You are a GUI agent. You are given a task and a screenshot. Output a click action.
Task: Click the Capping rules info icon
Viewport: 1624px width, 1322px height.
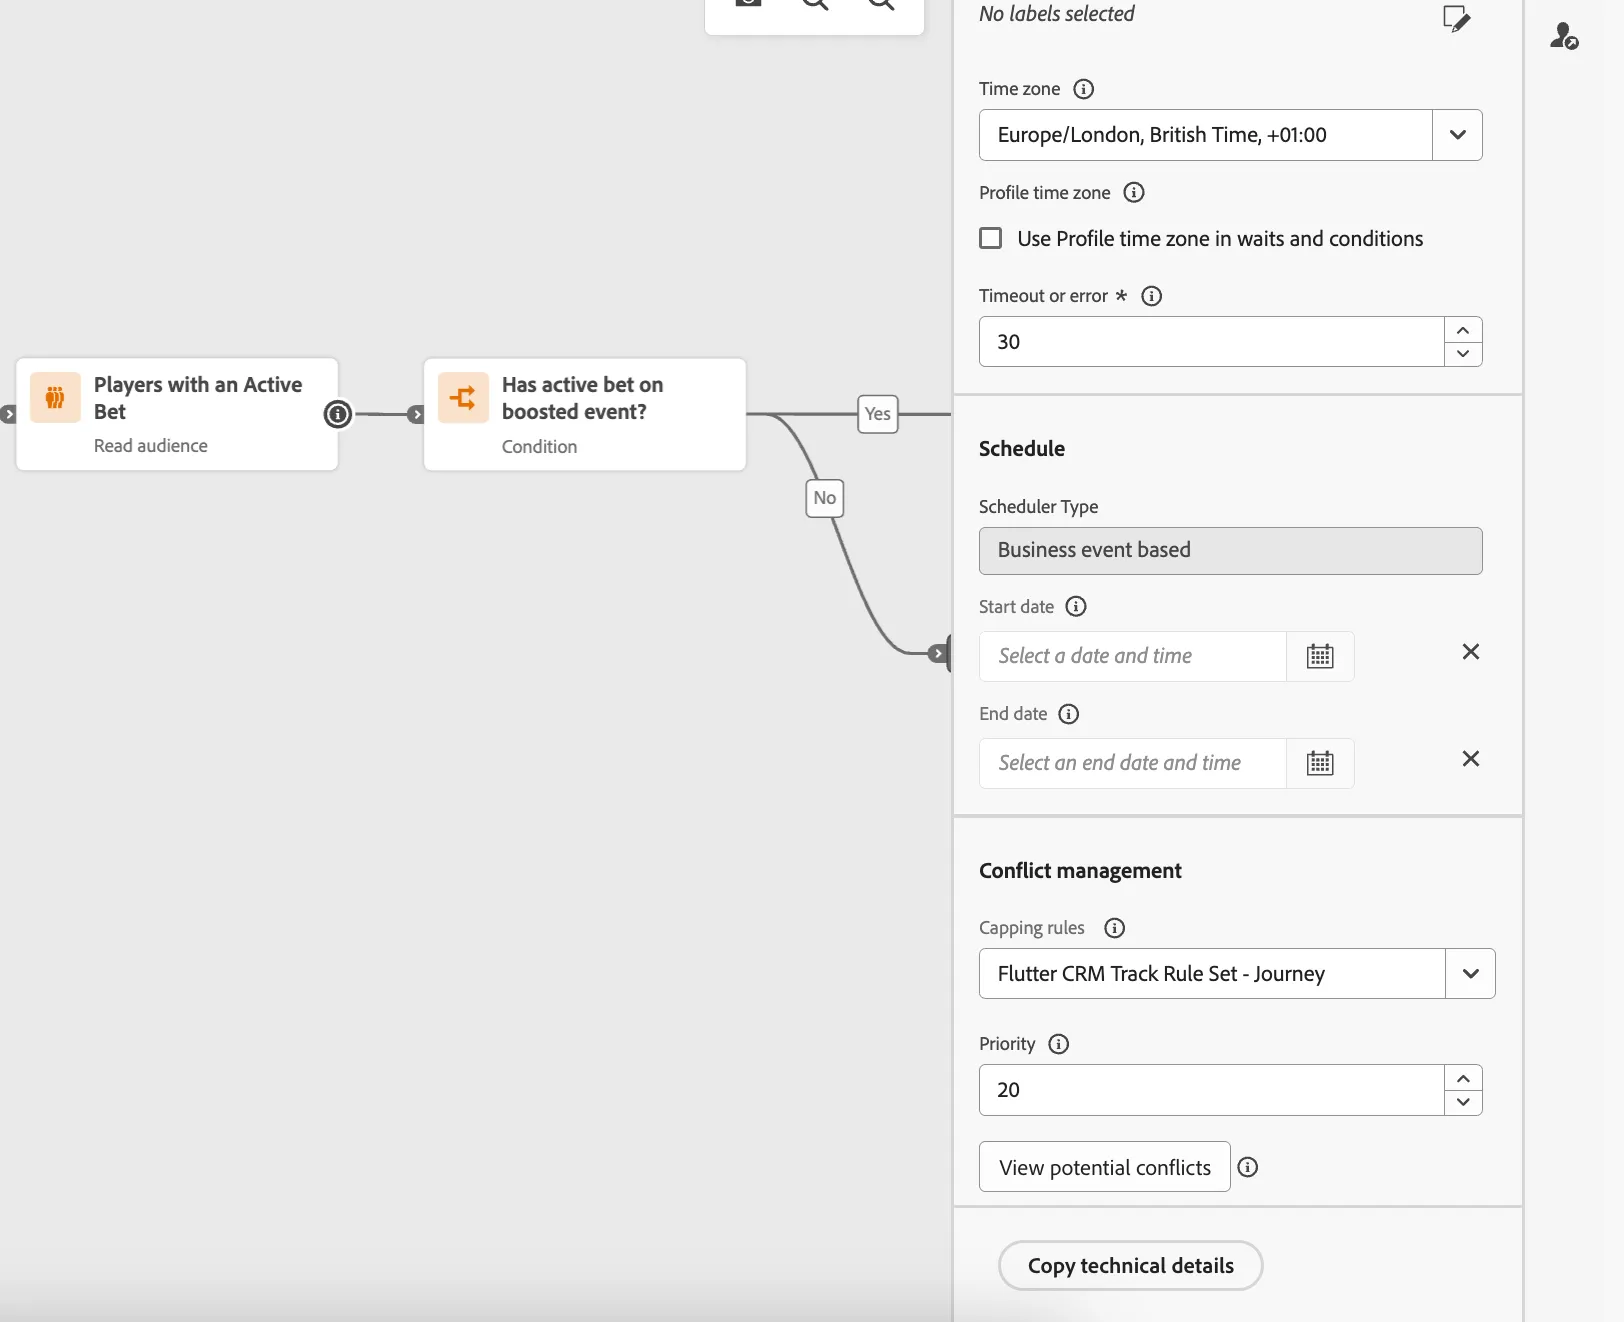pos(1115,928)
